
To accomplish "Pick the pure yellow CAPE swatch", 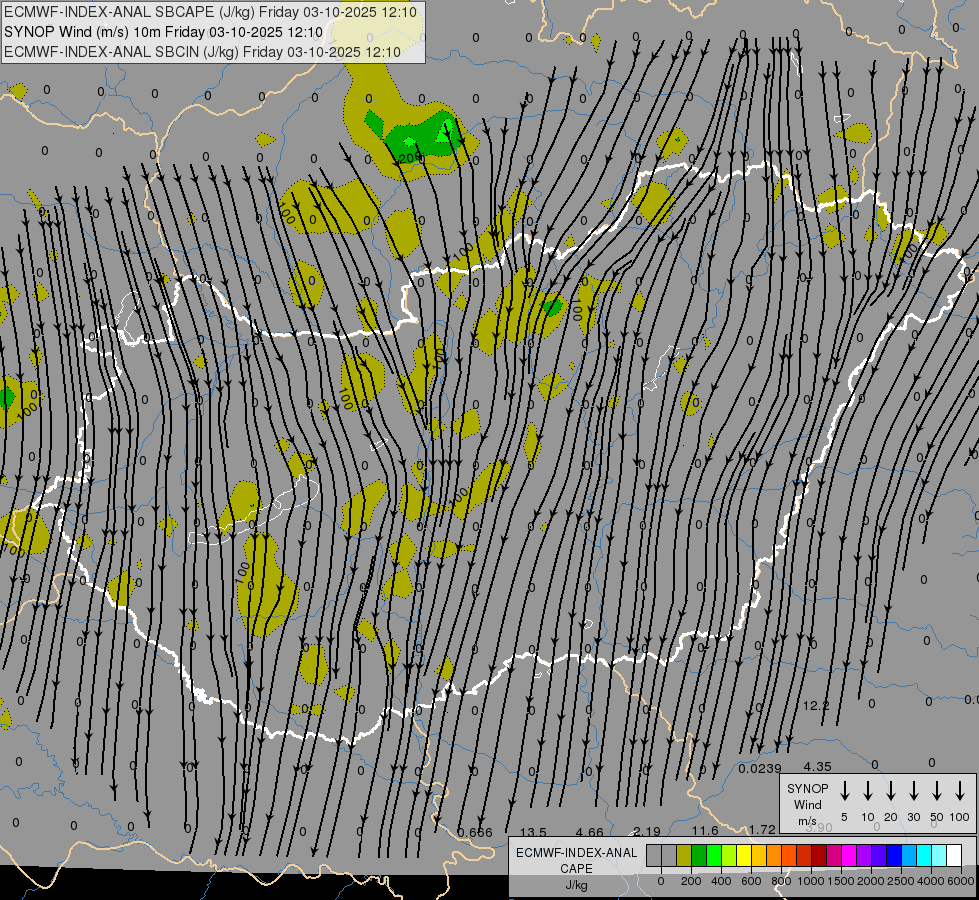I will [x=744, y=855].
